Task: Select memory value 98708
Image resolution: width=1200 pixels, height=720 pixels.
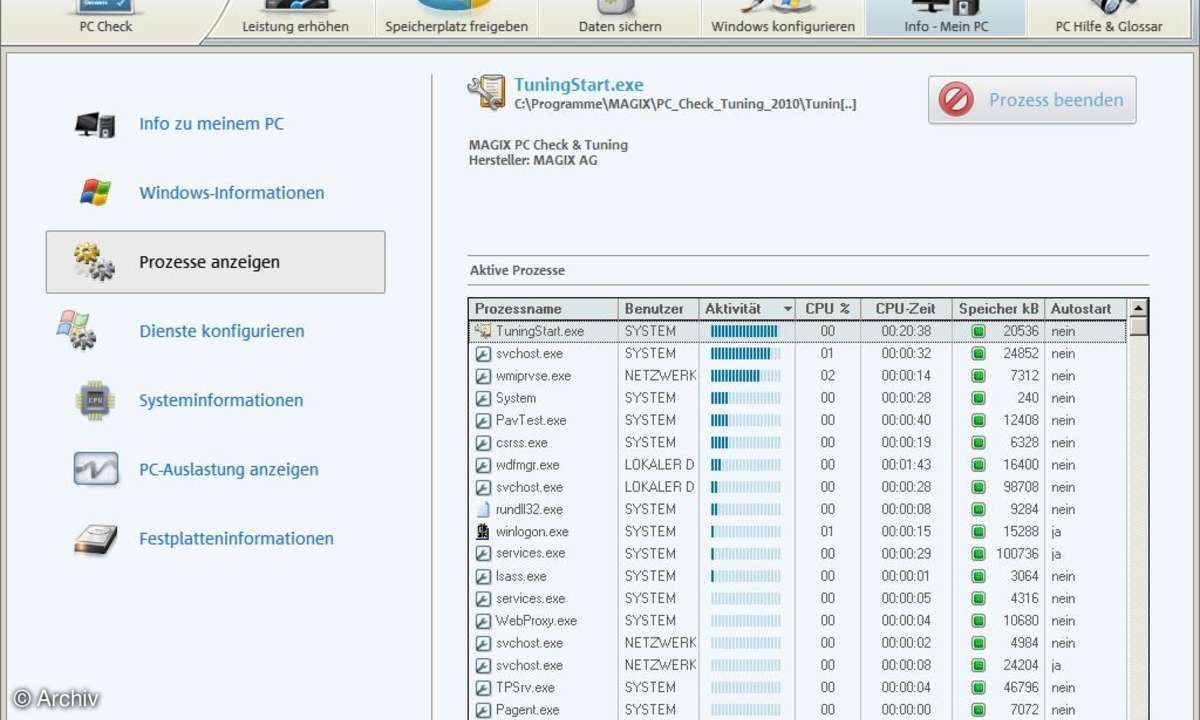Action: point(1021,487)
